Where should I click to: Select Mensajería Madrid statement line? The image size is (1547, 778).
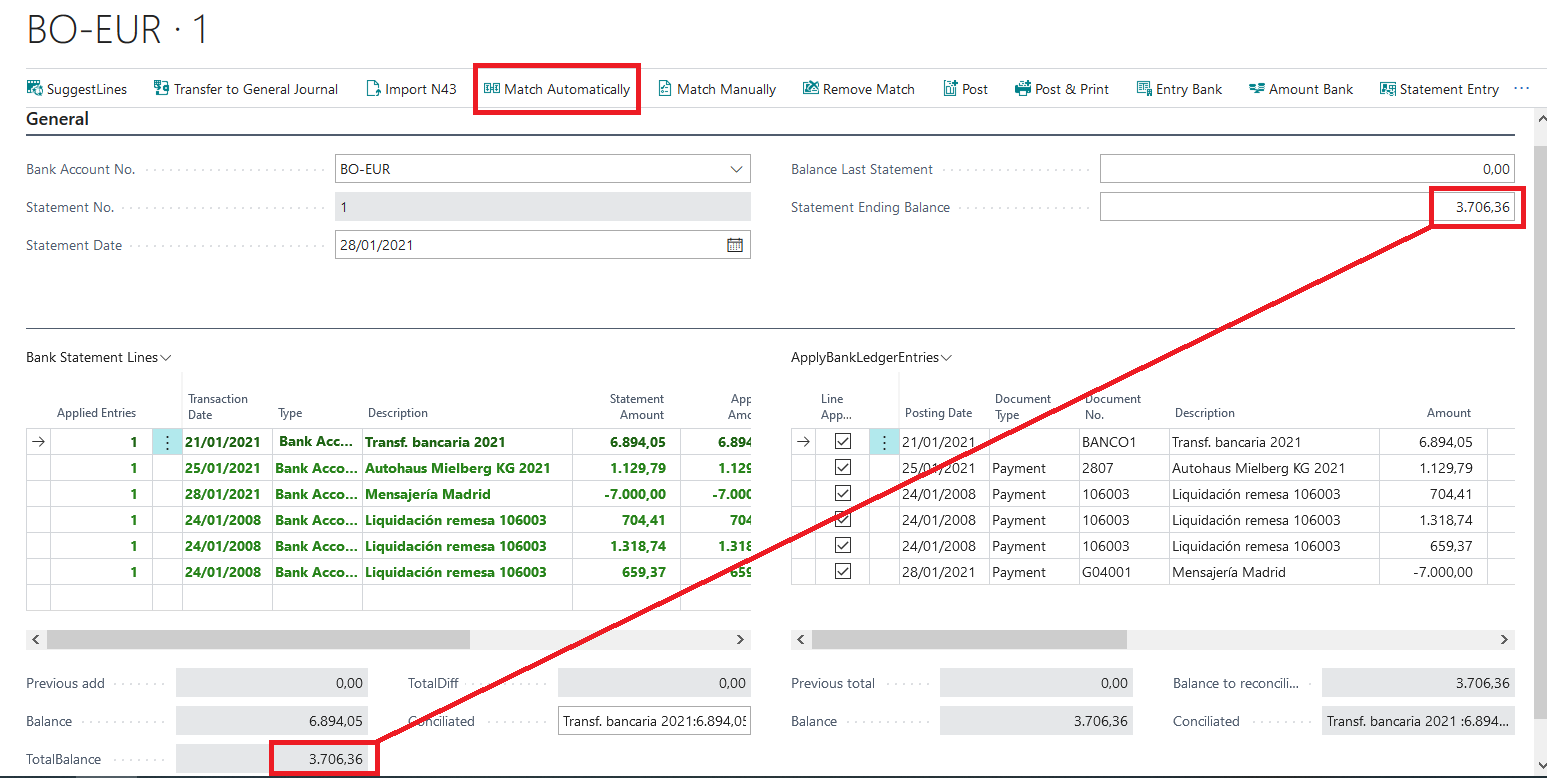tap(428, 494)
